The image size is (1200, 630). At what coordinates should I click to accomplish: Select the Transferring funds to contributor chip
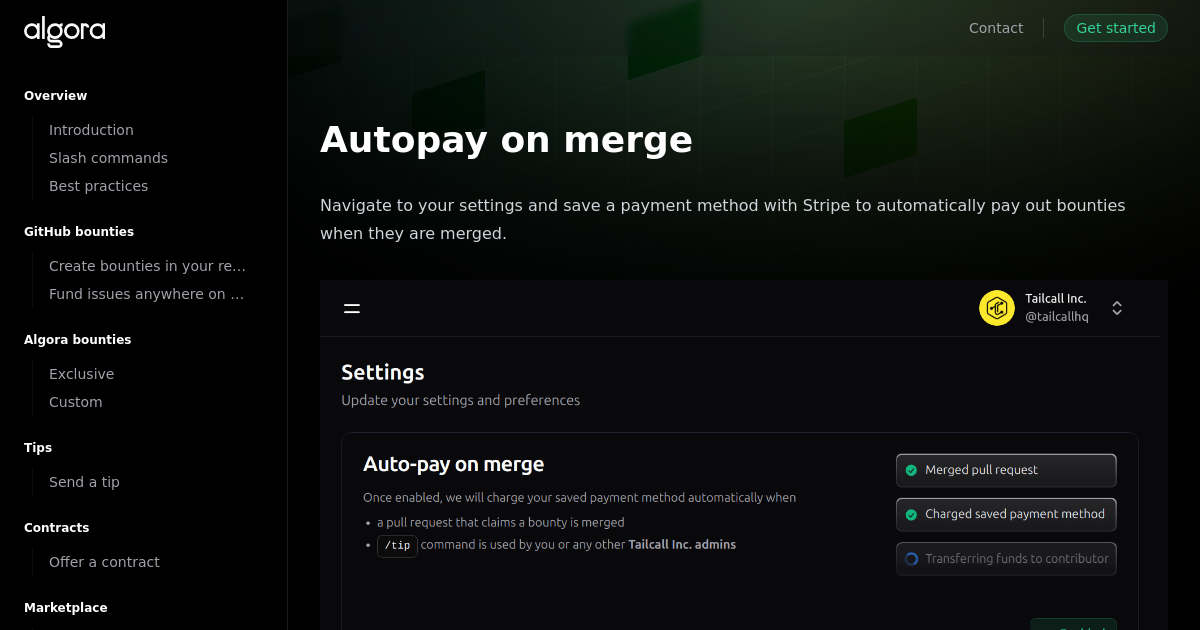click(1006, 558)
